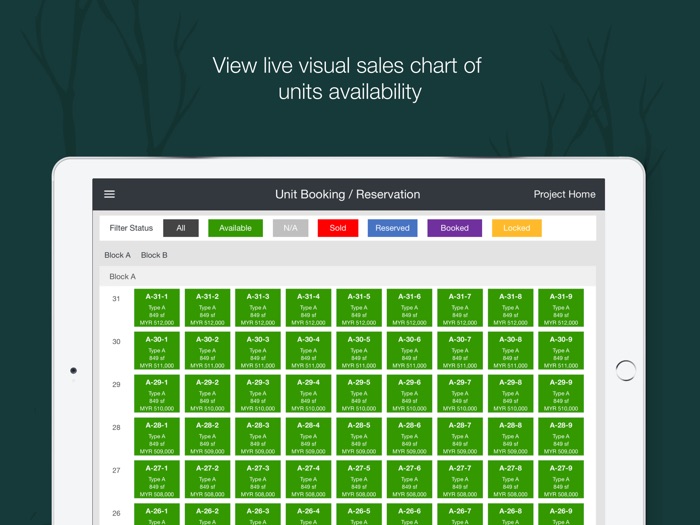Collapse the Block A section header
Image resolution: width=700 pixels, height=525 pixels.
(123, 277)
